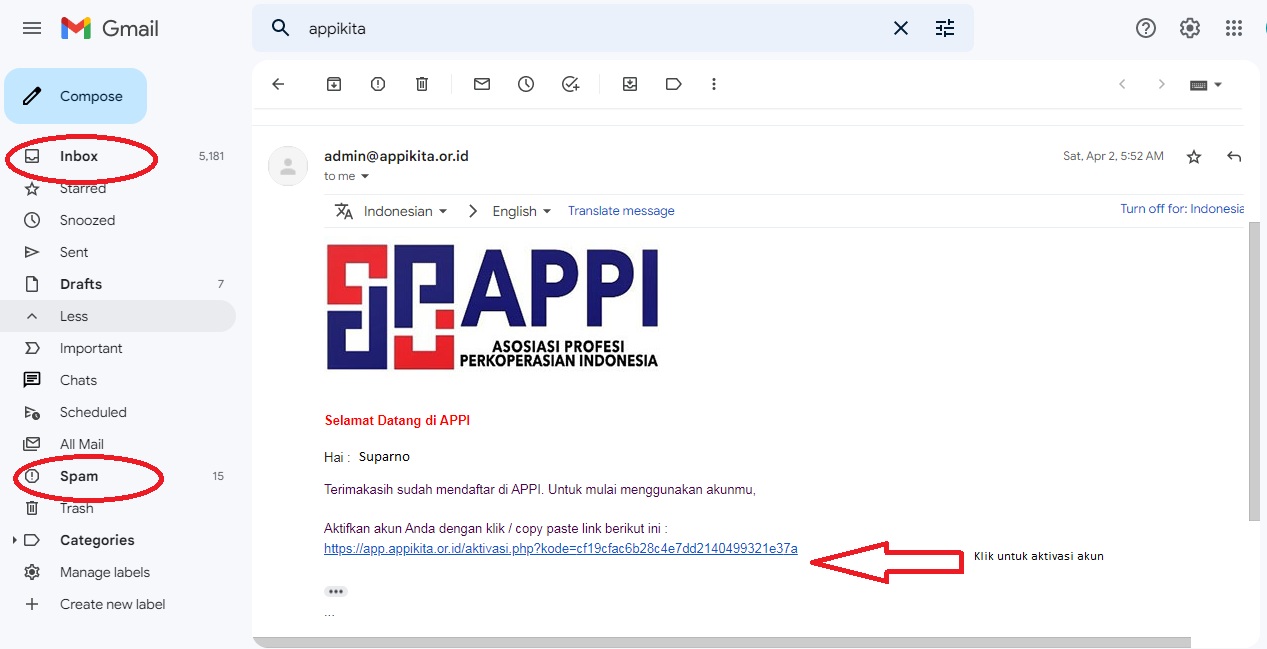Show trimmed content ellipsis button
Viewport: 1267px width, 649px height.
pyautogui.click(x=336, y=591)
